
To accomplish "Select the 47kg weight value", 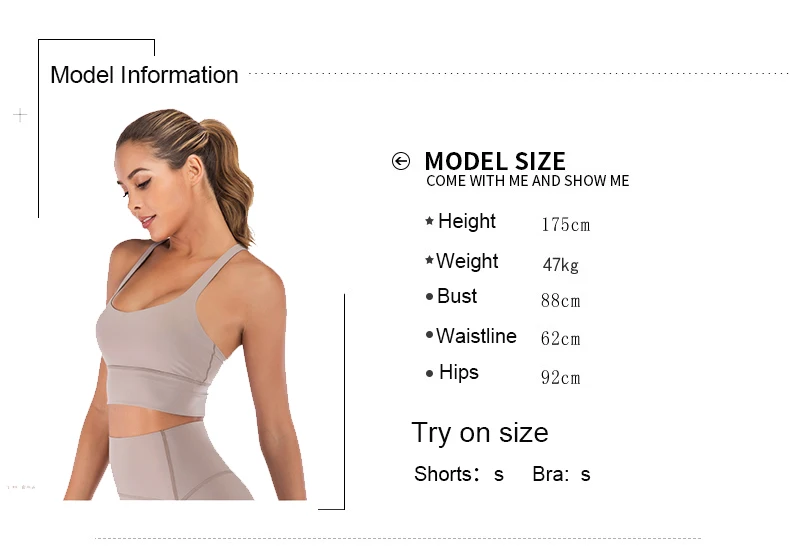I will click(x=560, y=264).
